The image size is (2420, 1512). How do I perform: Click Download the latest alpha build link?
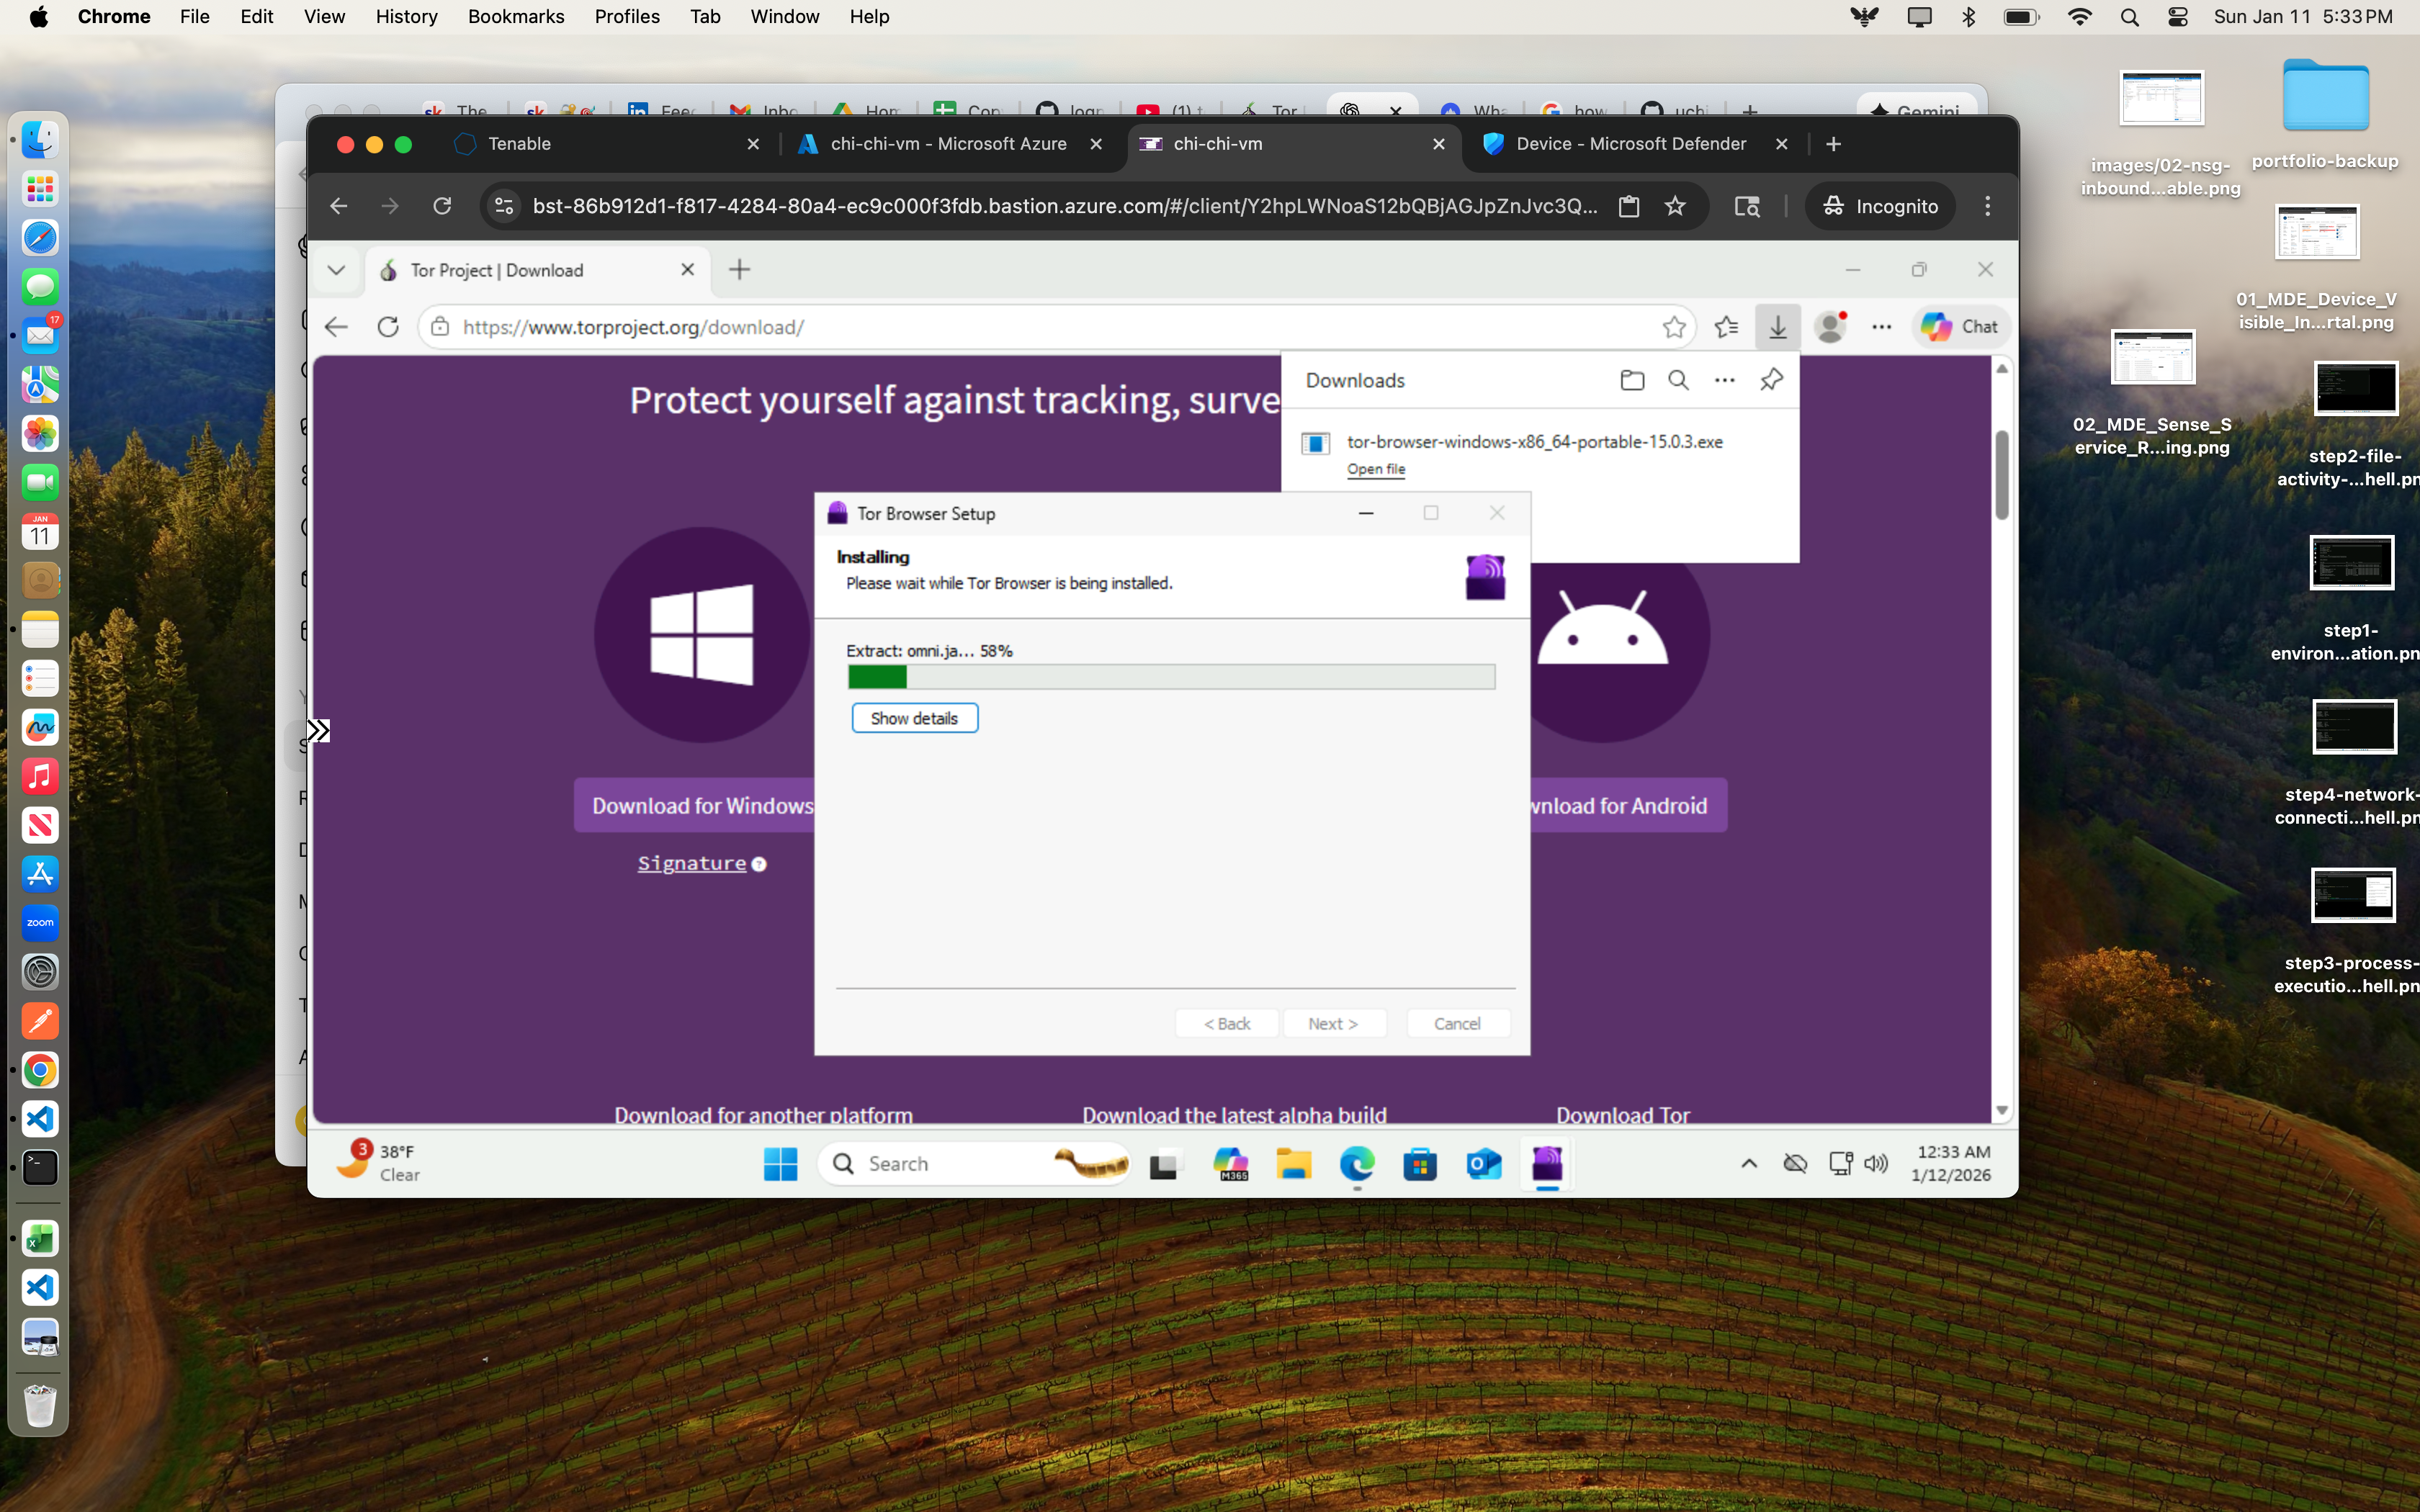point(1234,1114)
